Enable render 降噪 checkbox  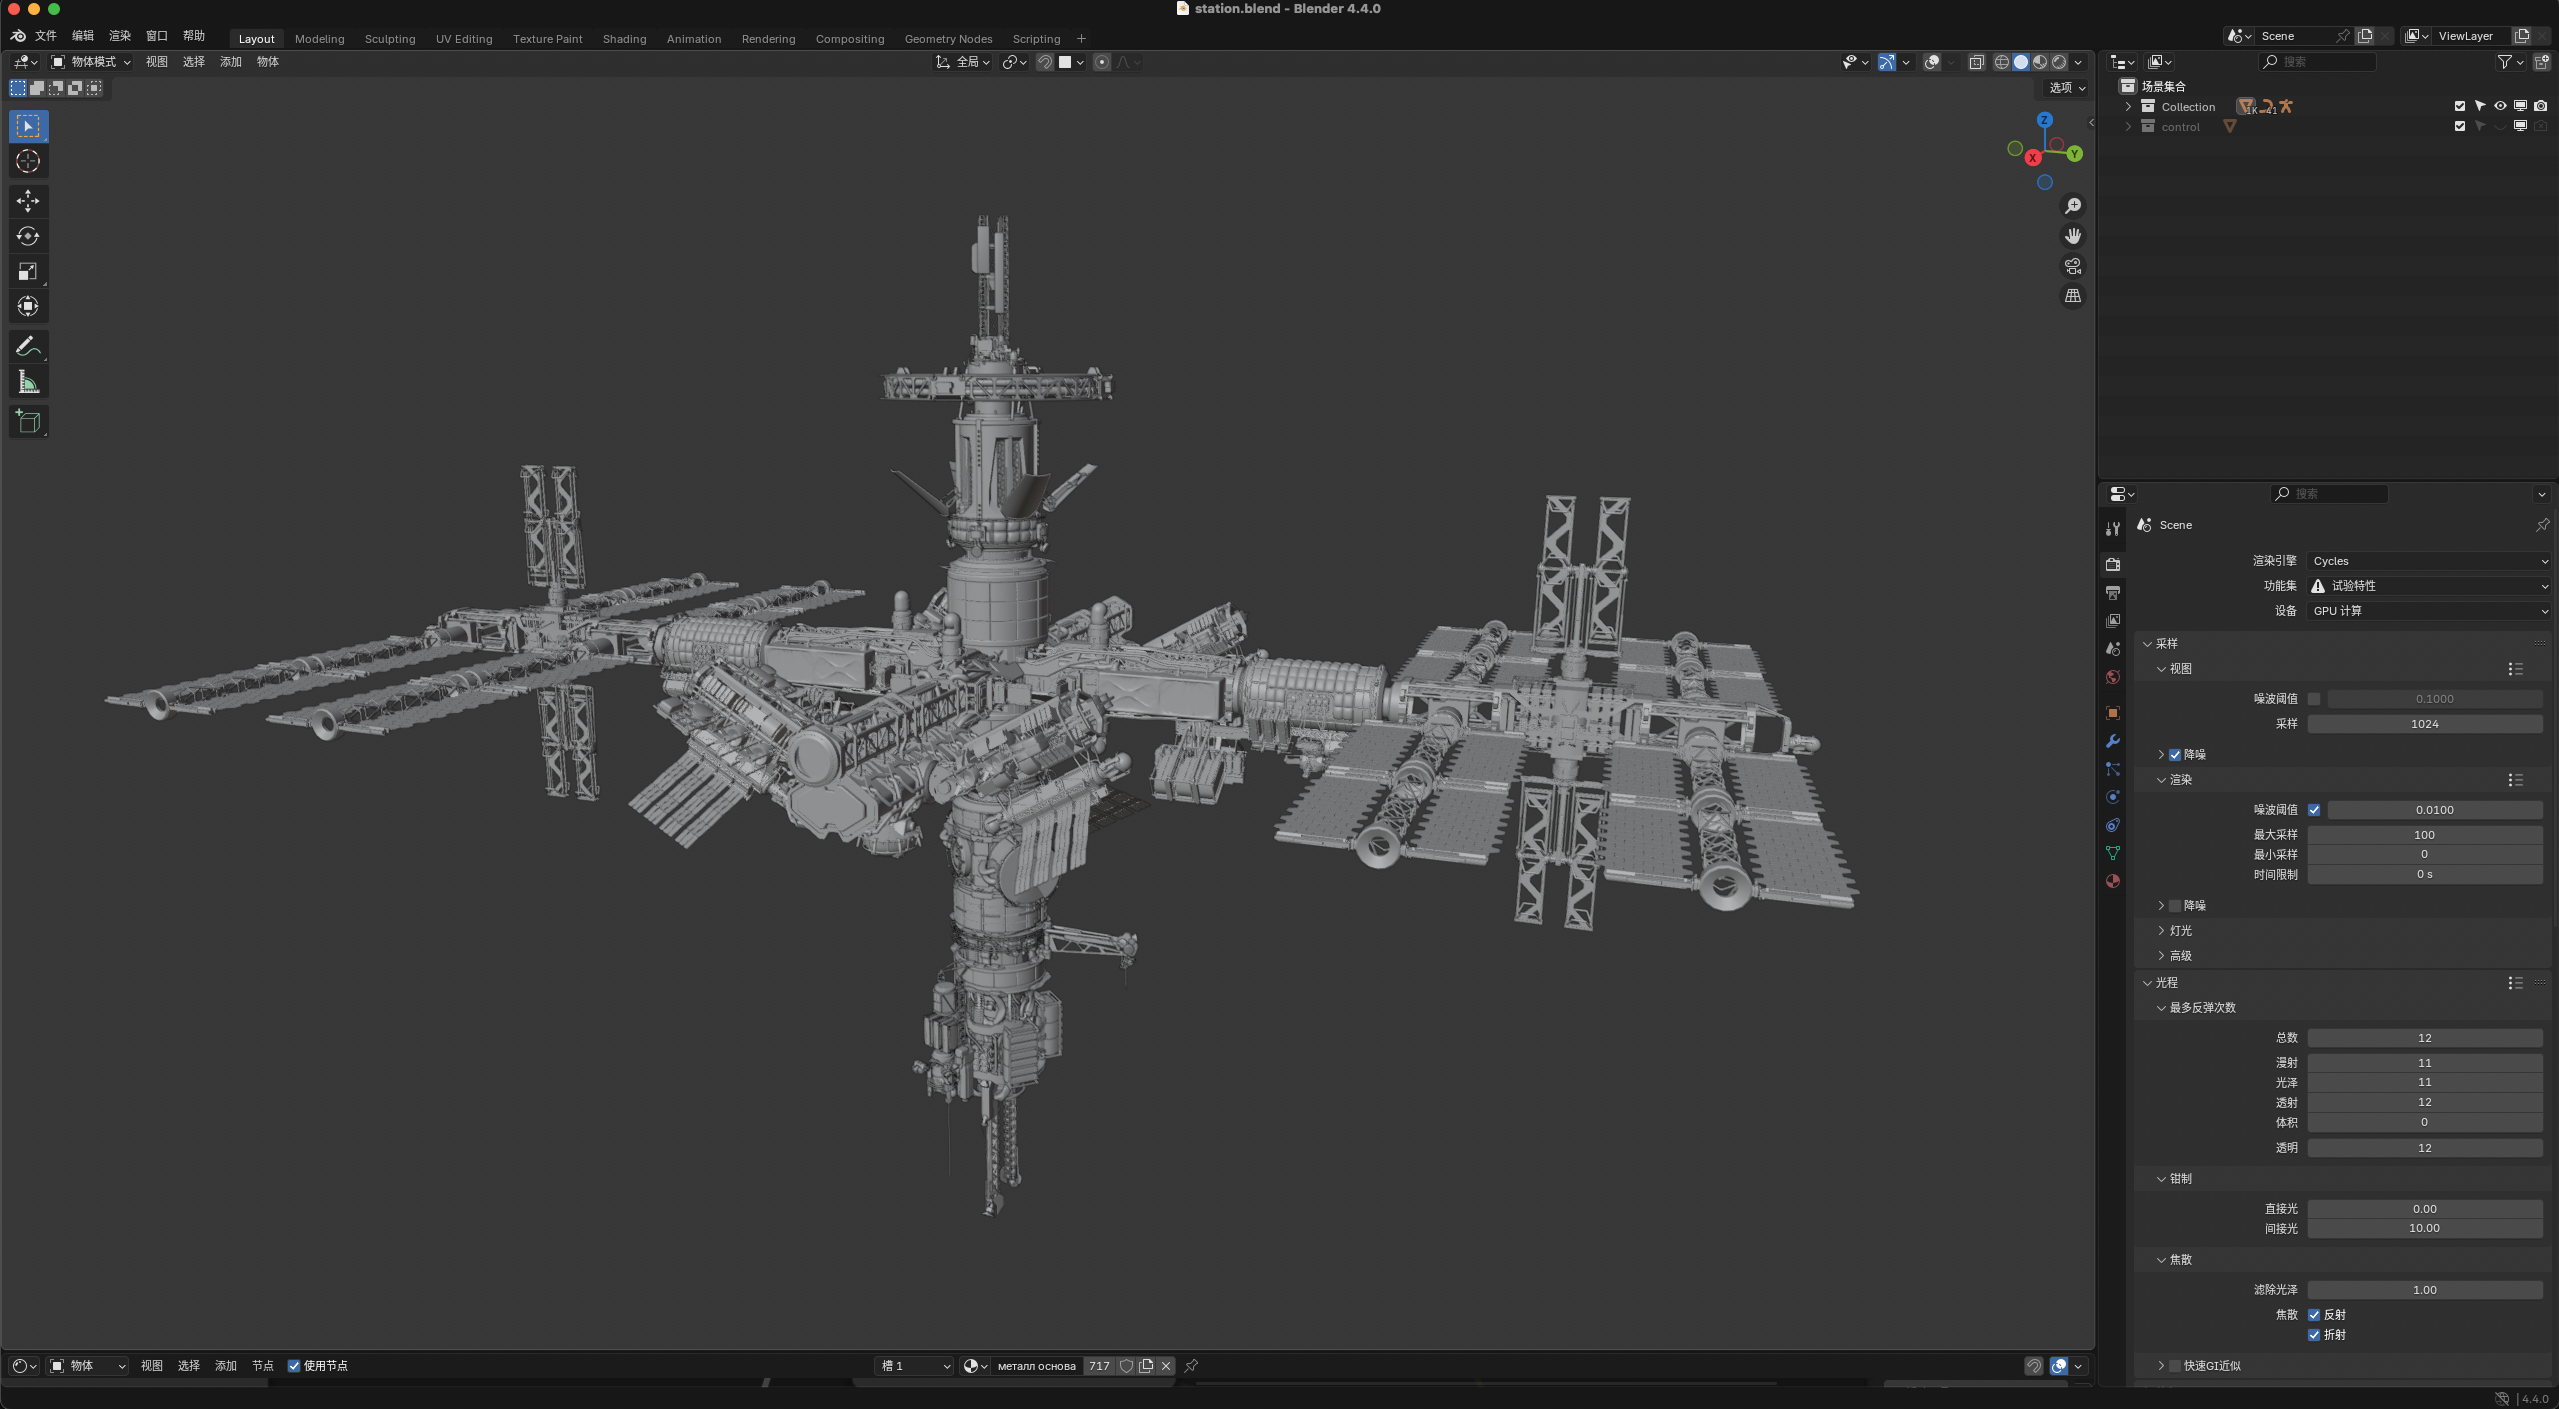2175,906
